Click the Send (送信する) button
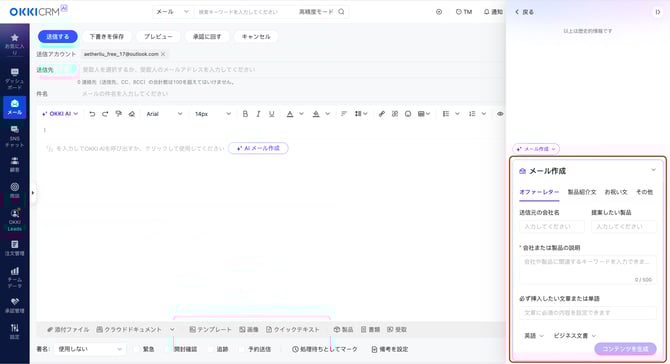Image resolution: width=670 pixels, height=364 pixels. 58,37
